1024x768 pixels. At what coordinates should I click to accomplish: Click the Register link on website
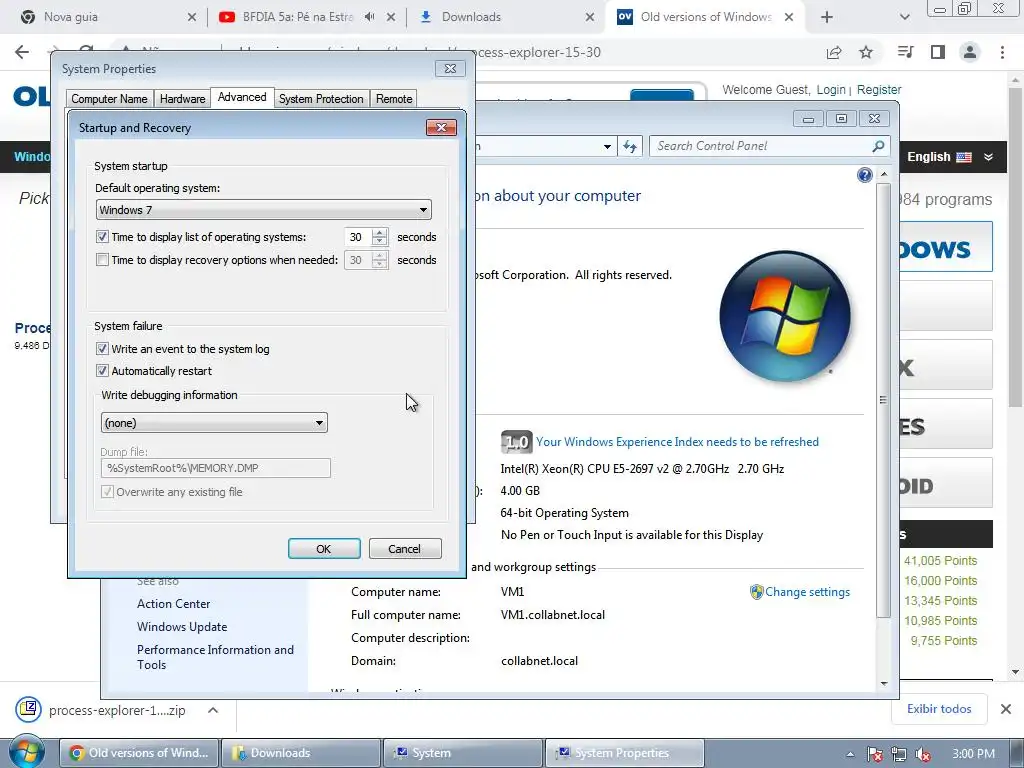tap(878, 89)
